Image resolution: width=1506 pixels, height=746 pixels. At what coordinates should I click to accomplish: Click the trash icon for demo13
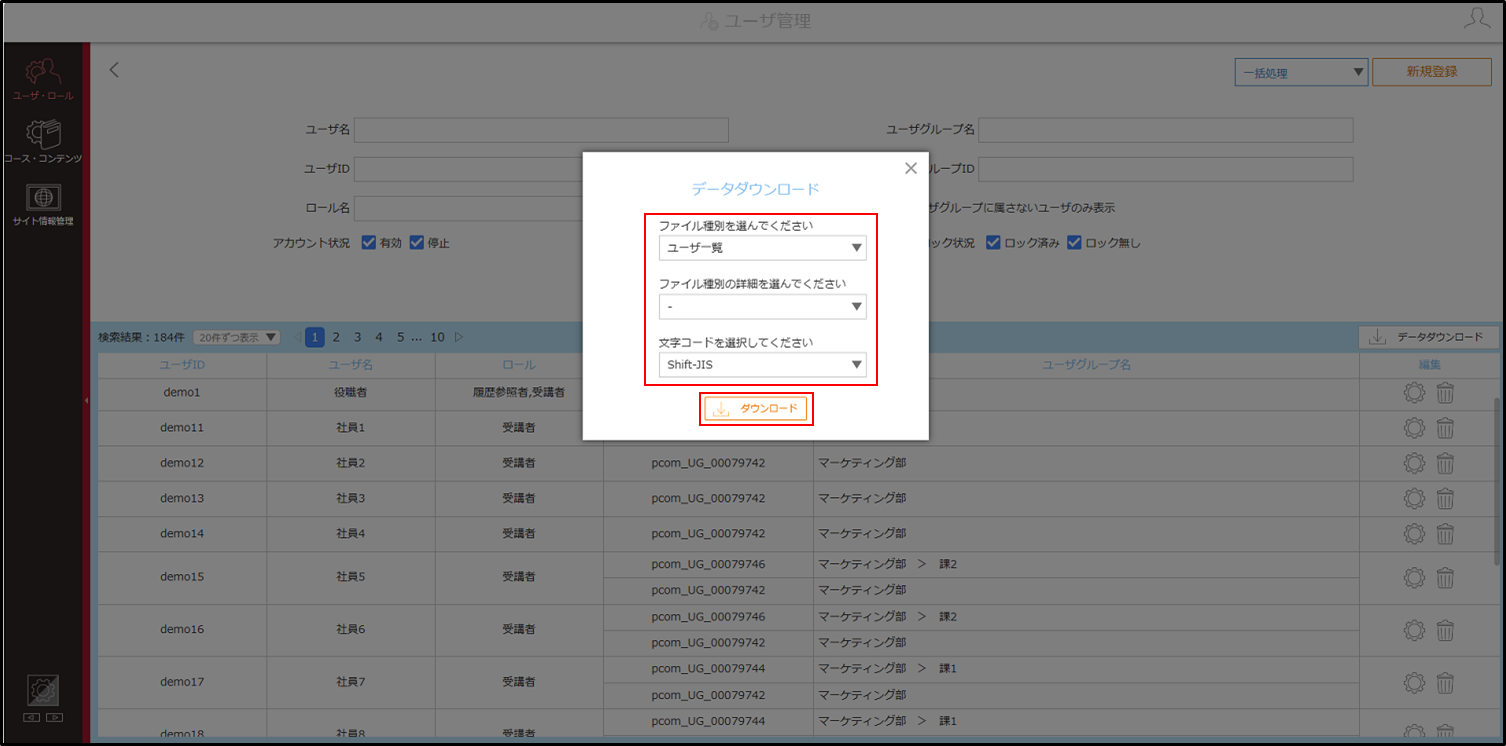click(x=1445, y=498)
